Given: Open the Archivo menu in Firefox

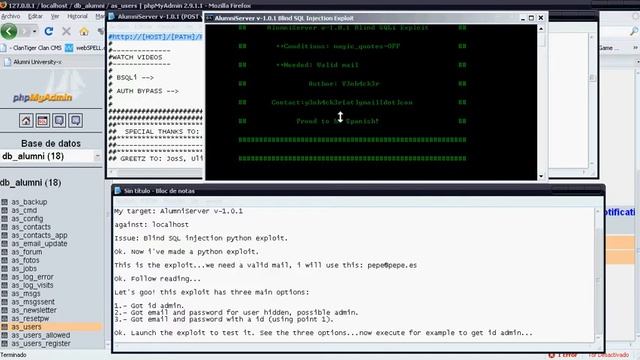Looking at the screenshot, I should click(x=11, y=16).
